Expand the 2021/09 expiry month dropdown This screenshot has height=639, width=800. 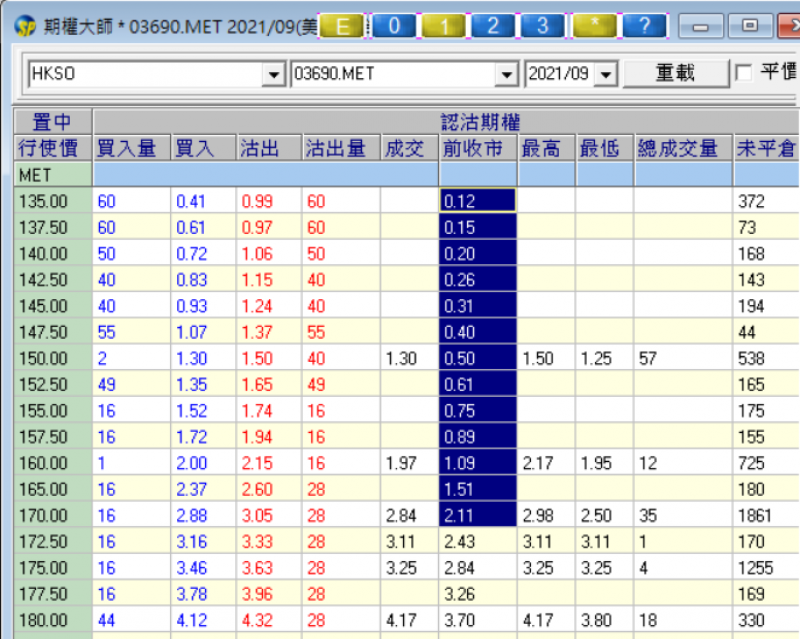607,74
